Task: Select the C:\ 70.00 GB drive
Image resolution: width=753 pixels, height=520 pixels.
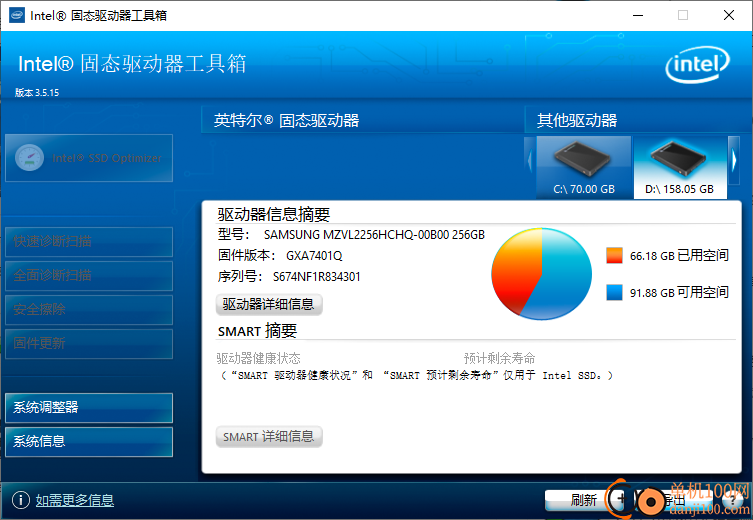Action: (583, 168)
